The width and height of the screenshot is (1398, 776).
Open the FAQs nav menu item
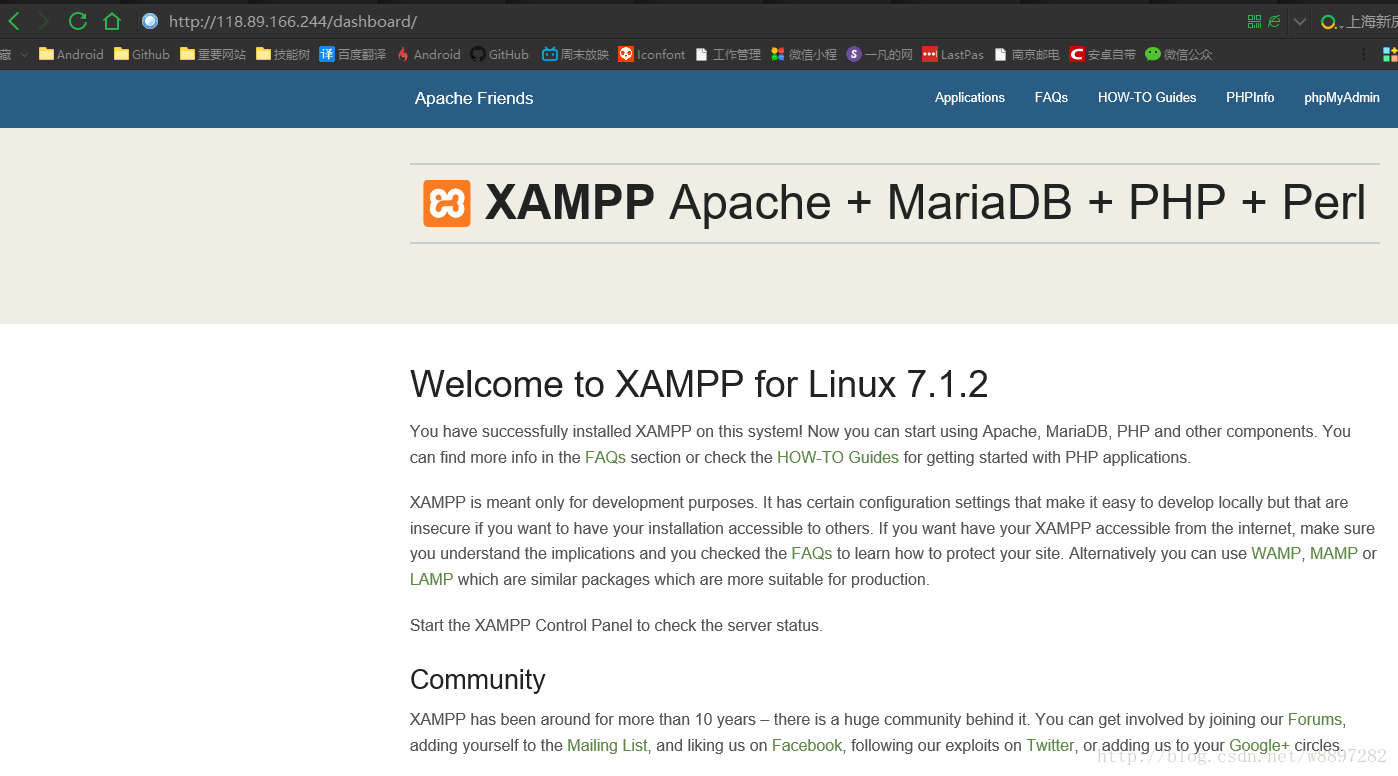click(x=1051, y=97)
